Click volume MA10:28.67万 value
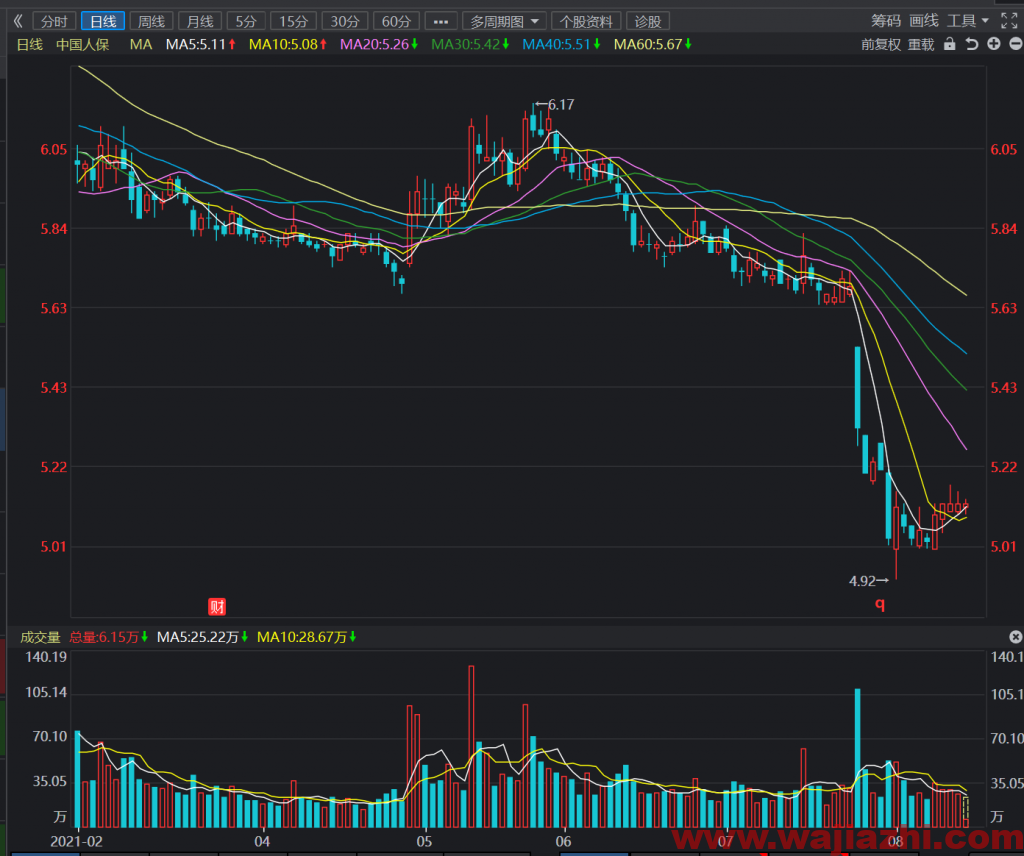Image resolution: width=1024 pixels, height=856 pixels. pyautogui.click(x=306, y=637)
